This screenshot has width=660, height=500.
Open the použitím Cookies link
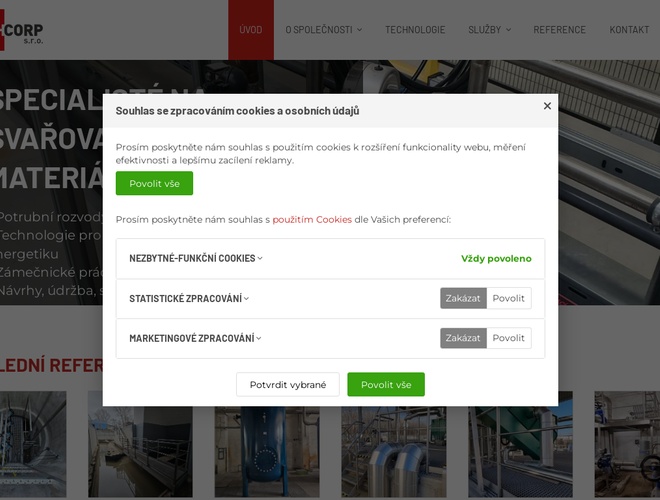point(312,219)
